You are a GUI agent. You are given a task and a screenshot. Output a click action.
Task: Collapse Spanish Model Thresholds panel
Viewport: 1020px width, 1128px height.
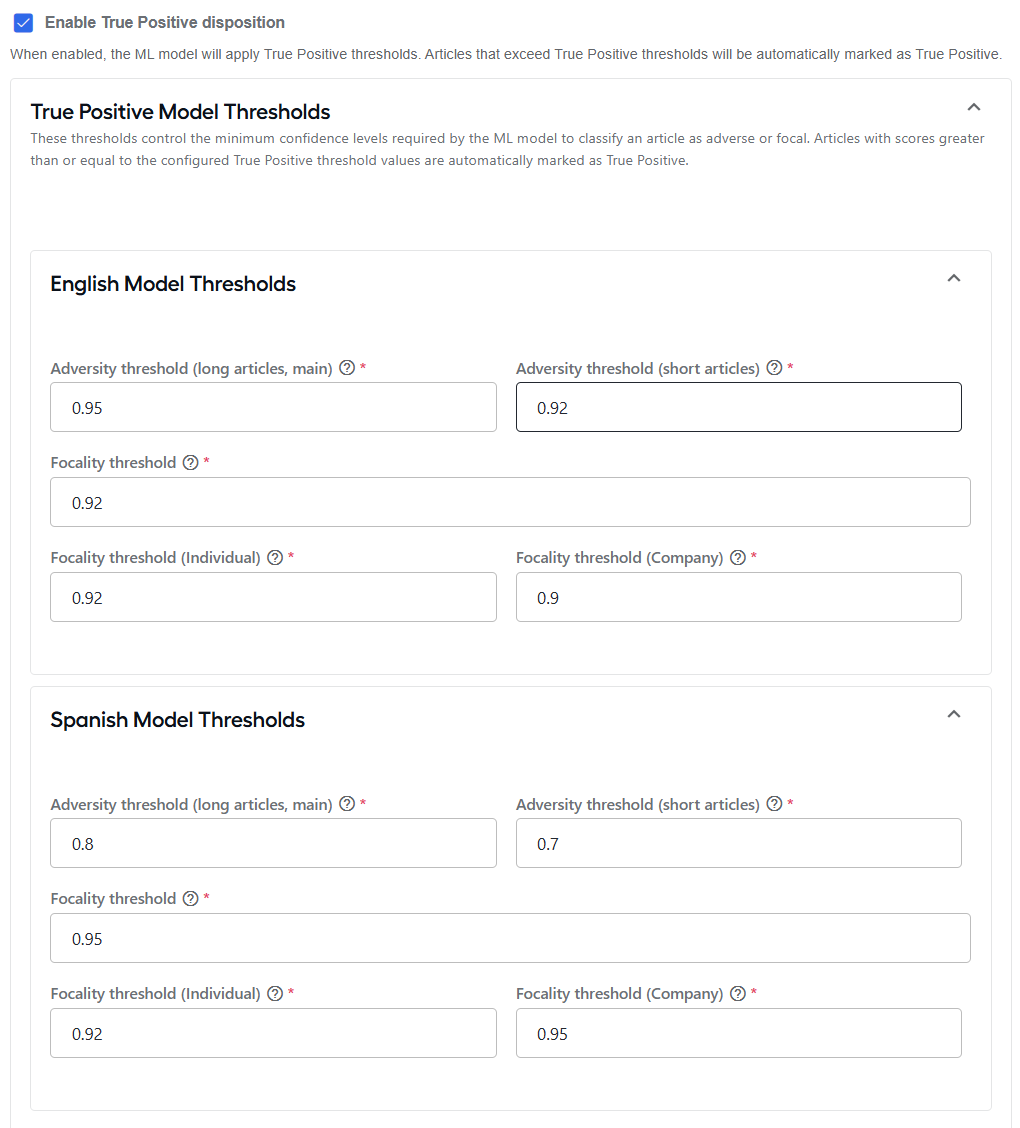pyautogui.click(x=953, y=714)
